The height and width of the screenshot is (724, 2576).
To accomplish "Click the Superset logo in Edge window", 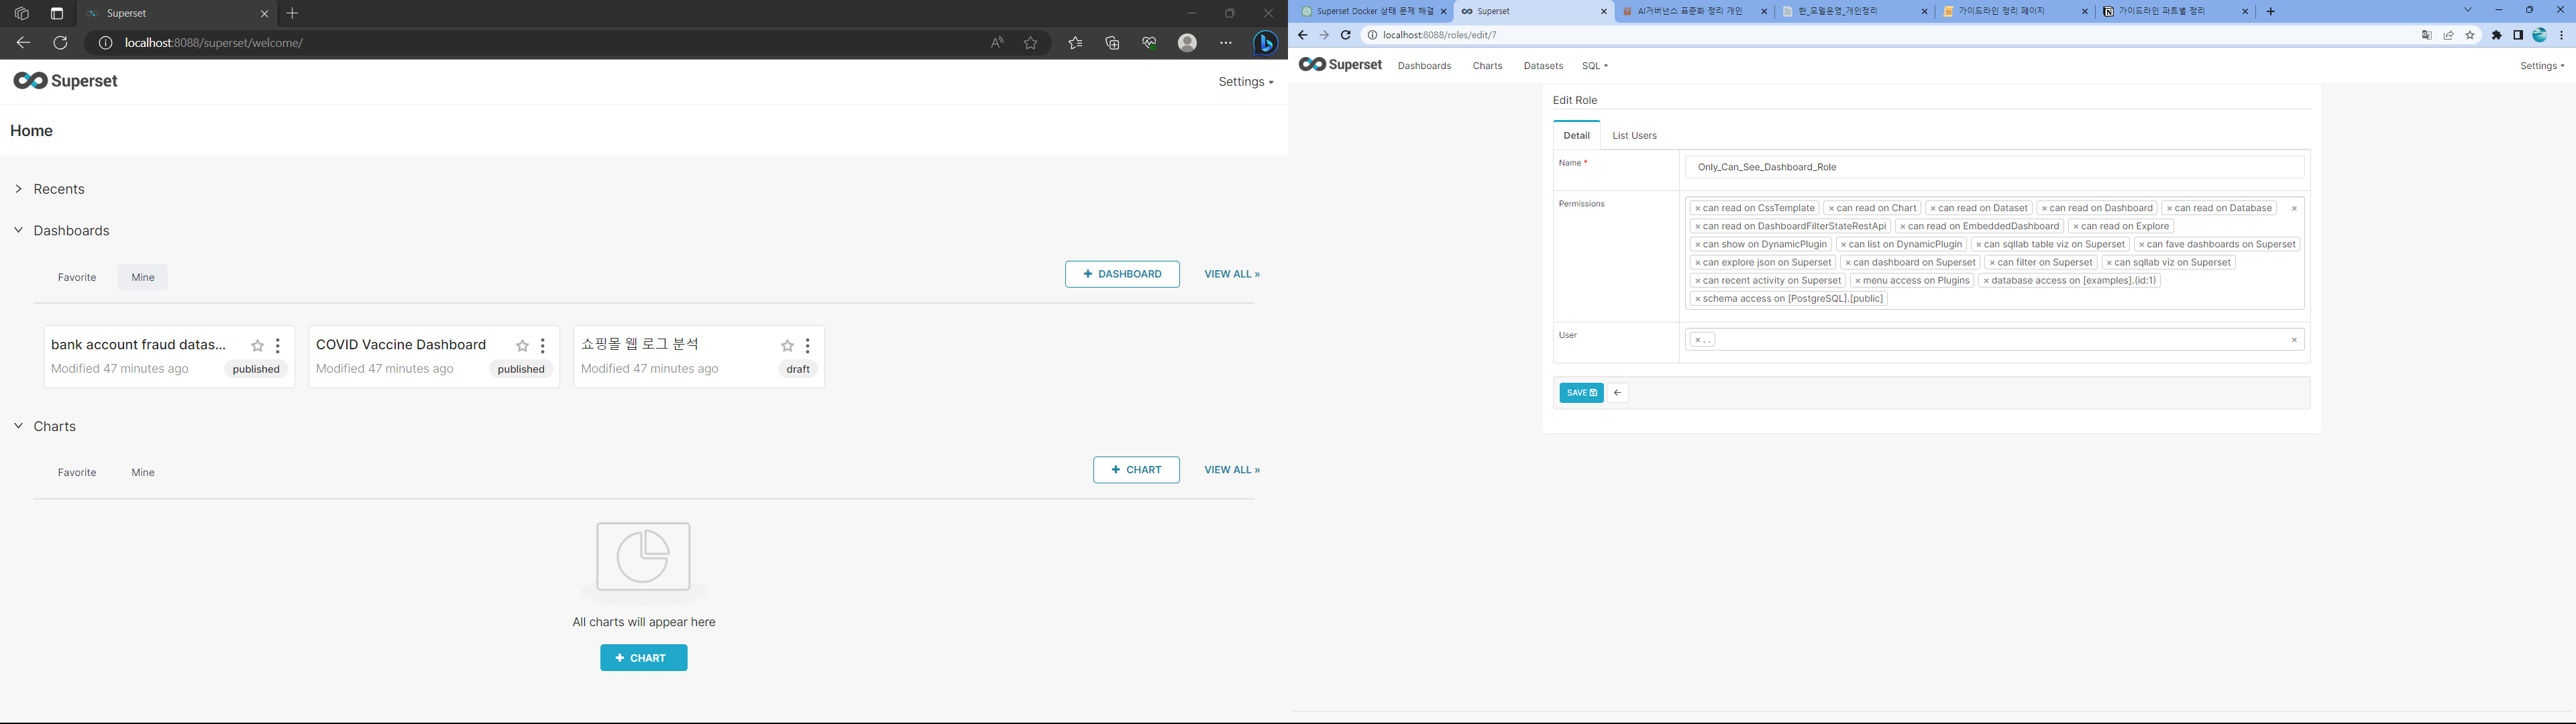I will (x=66, y=81).
